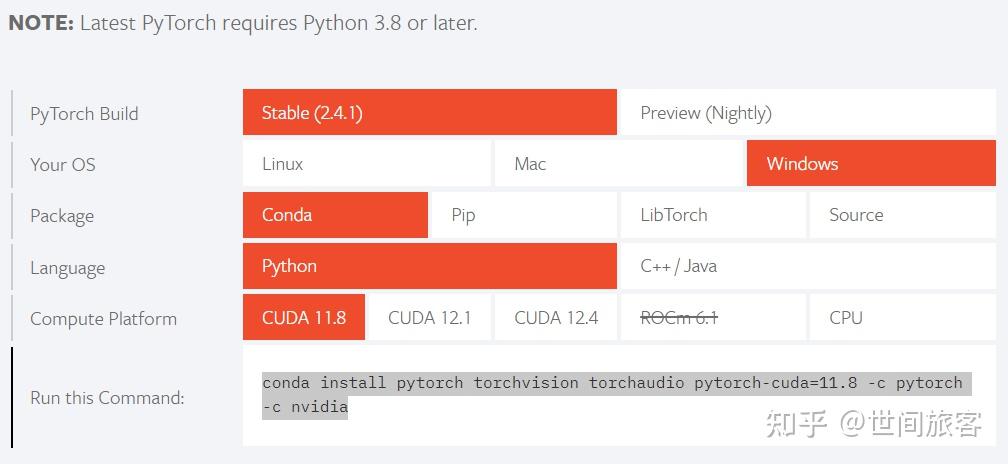Select Linux as your OS
This screenshot has width=1008, height=464.
coord(366,164)
